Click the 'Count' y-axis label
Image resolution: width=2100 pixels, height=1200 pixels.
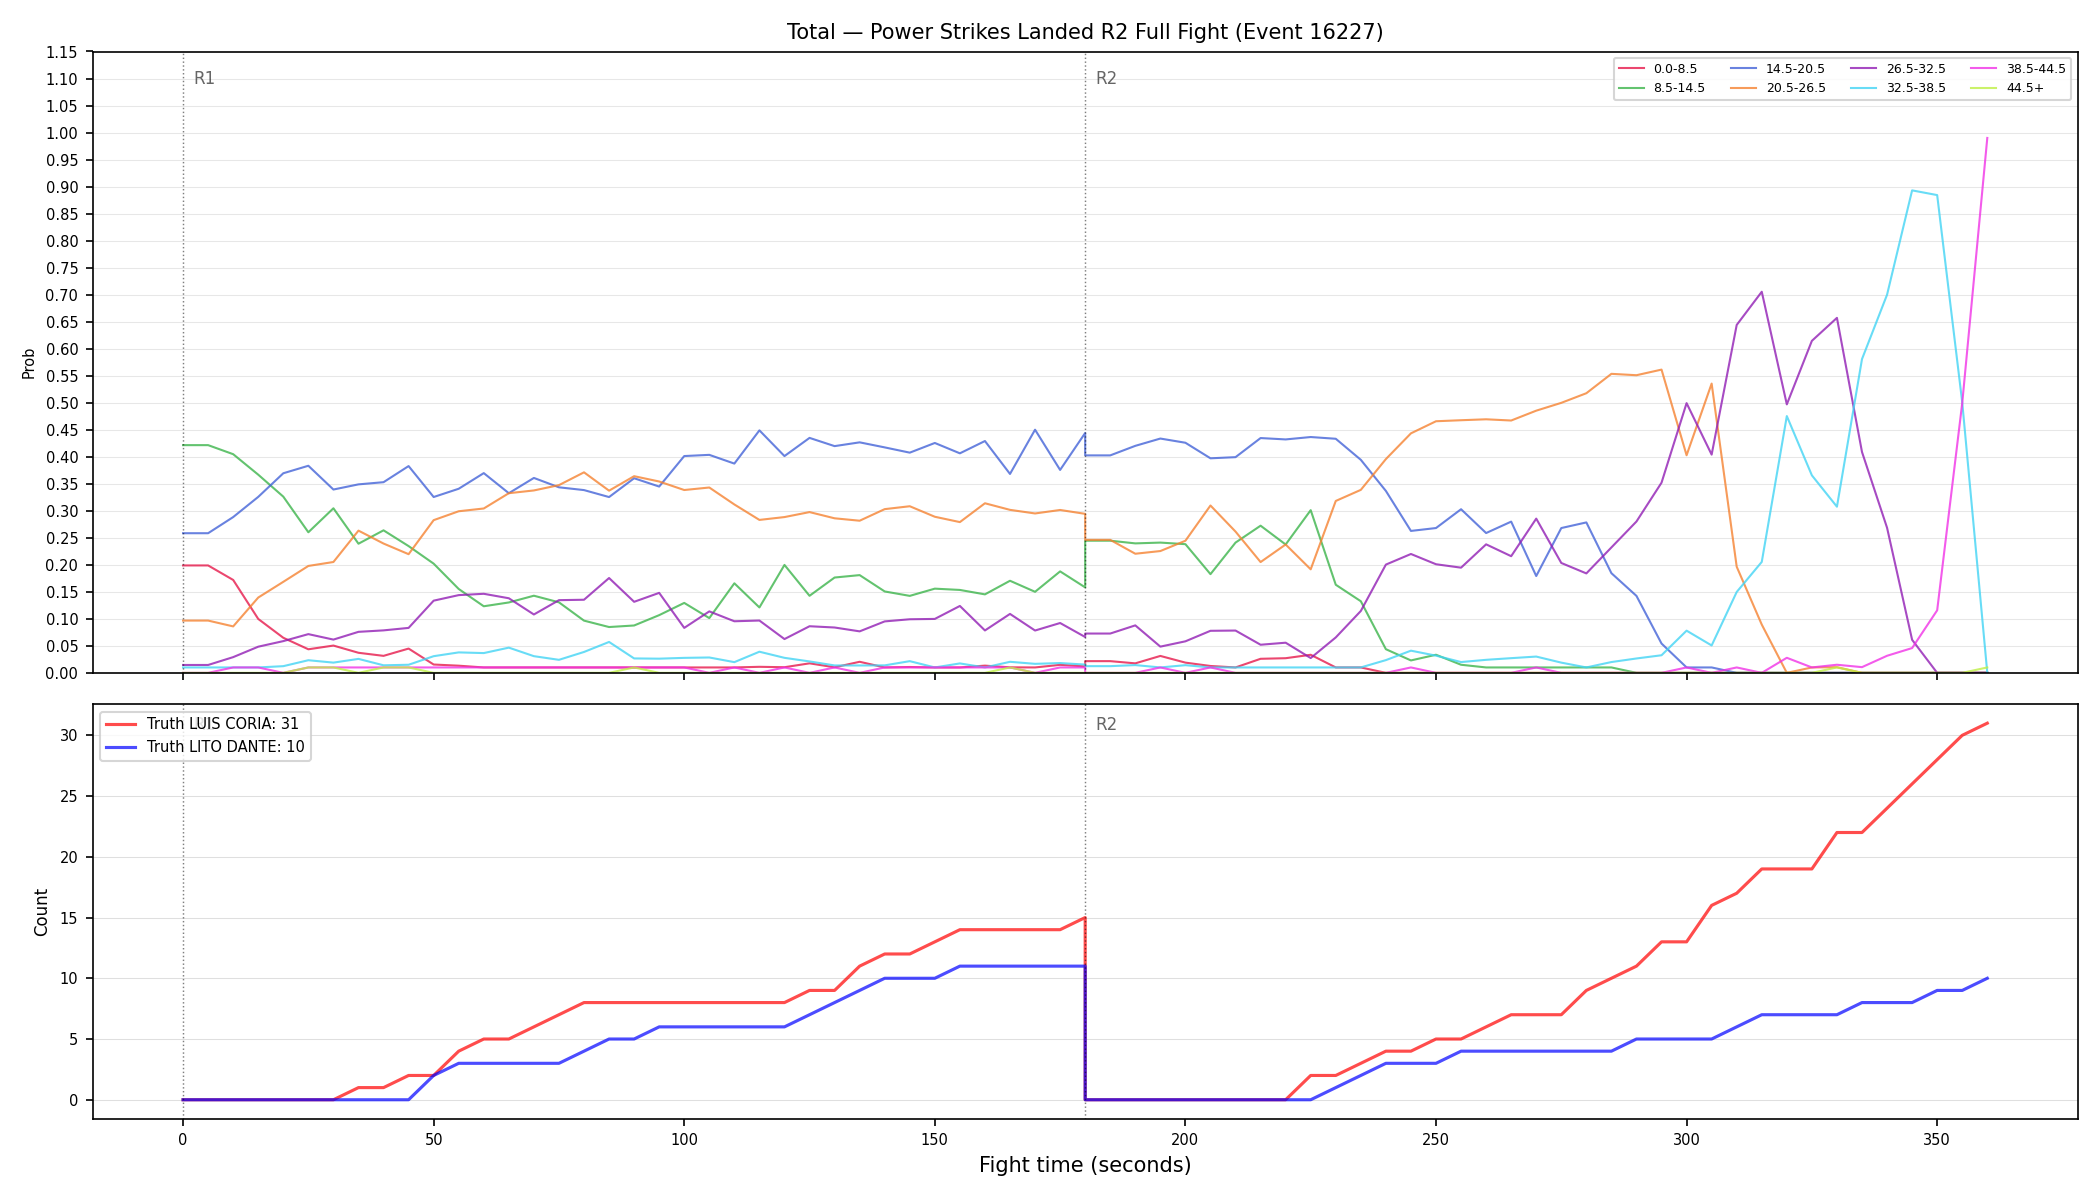41,912
